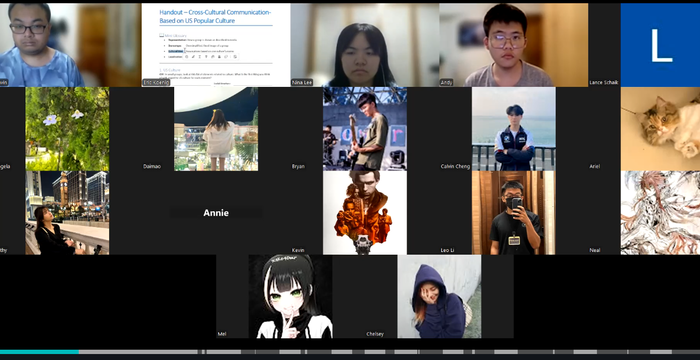
Task: Select Annie's name-only participant tile
Action: [216, 213]
